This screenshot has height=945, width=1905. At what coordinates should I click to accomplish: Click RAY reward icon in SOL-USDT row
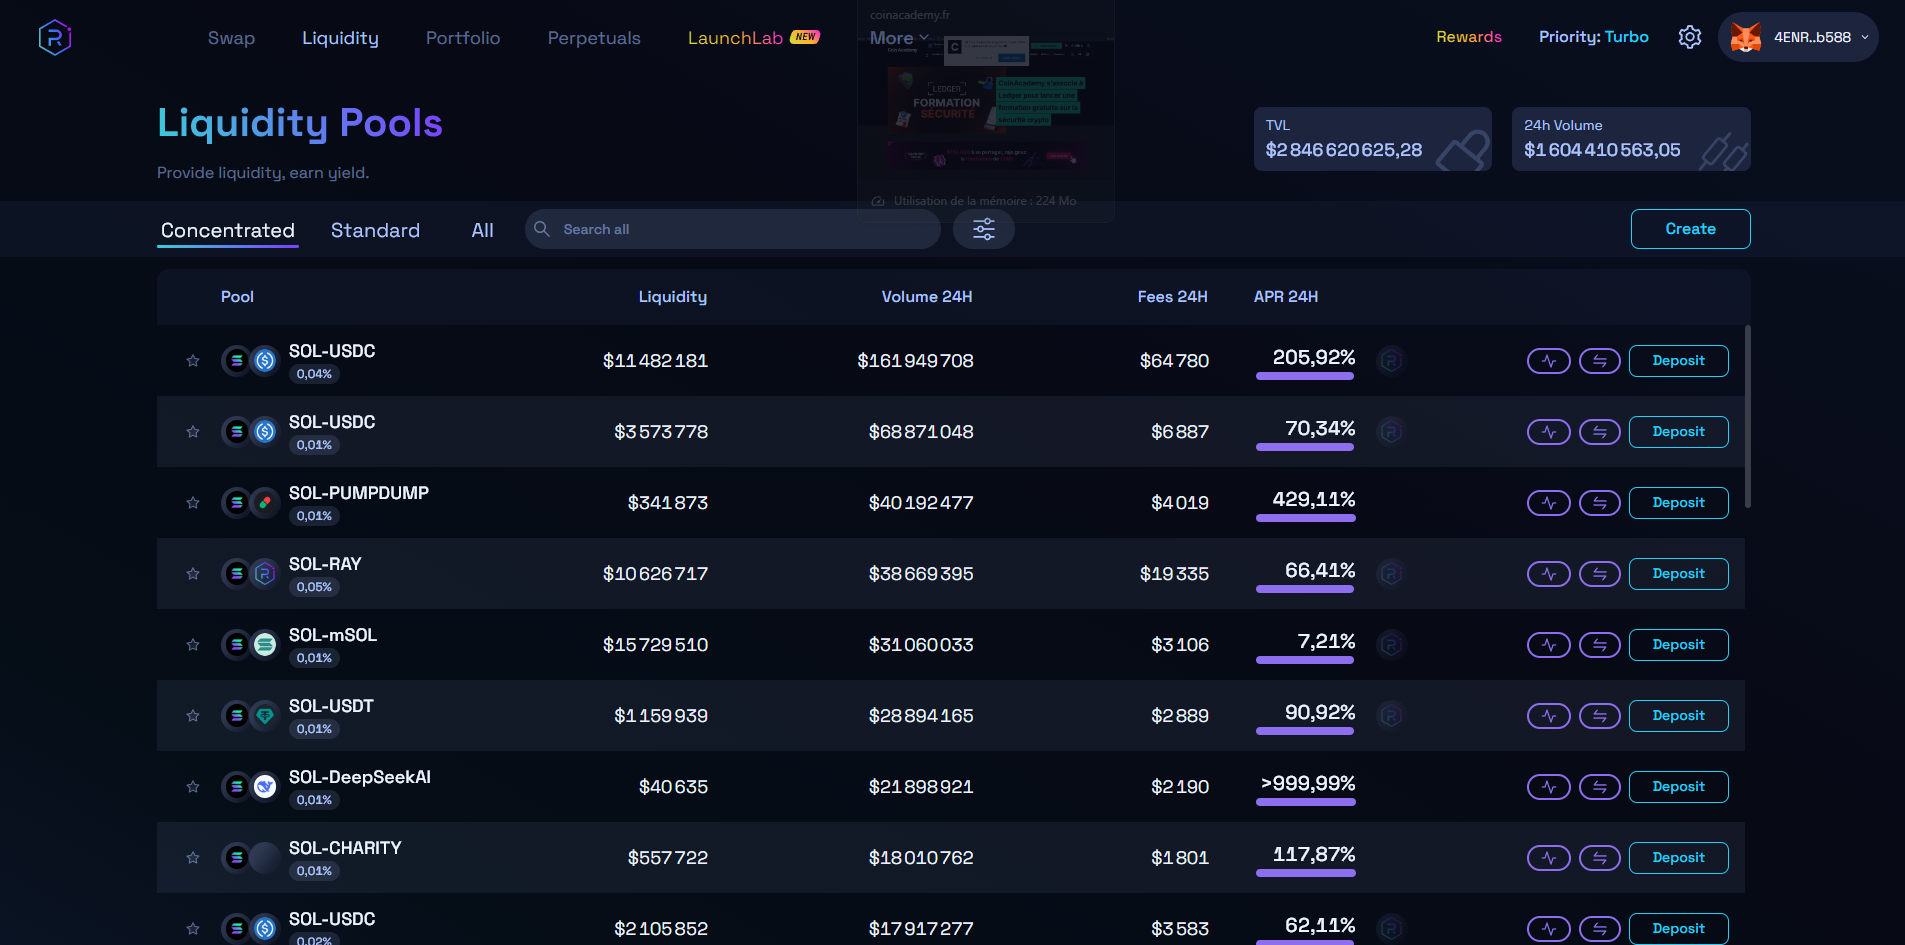(x=1391, y=715)
